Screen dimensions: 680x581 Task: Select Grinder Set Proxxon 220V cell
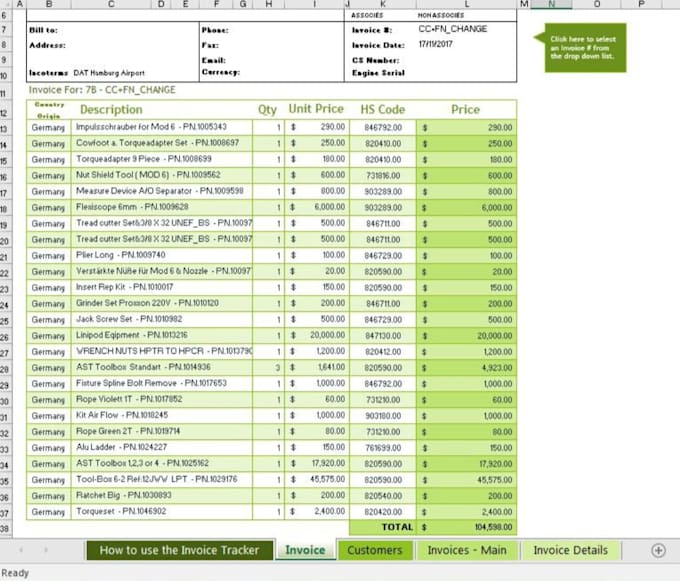[161, 304]
